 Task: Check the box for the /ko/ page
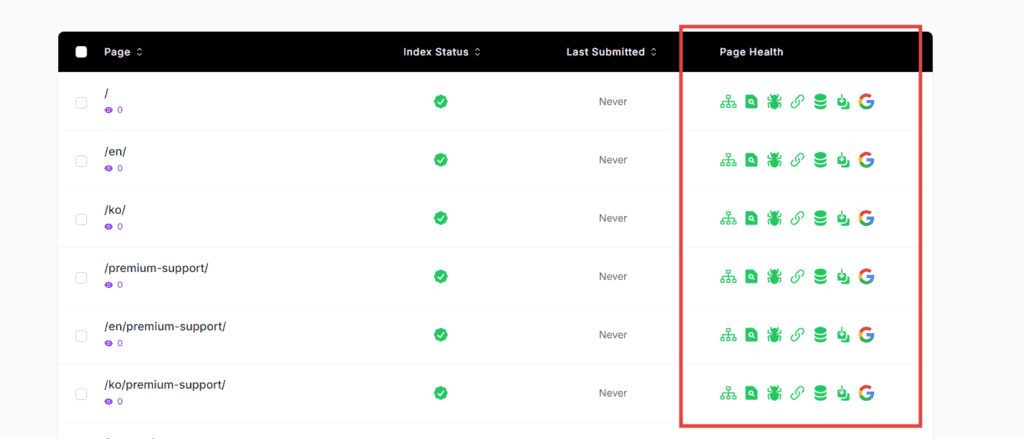[x=81, y=219]
